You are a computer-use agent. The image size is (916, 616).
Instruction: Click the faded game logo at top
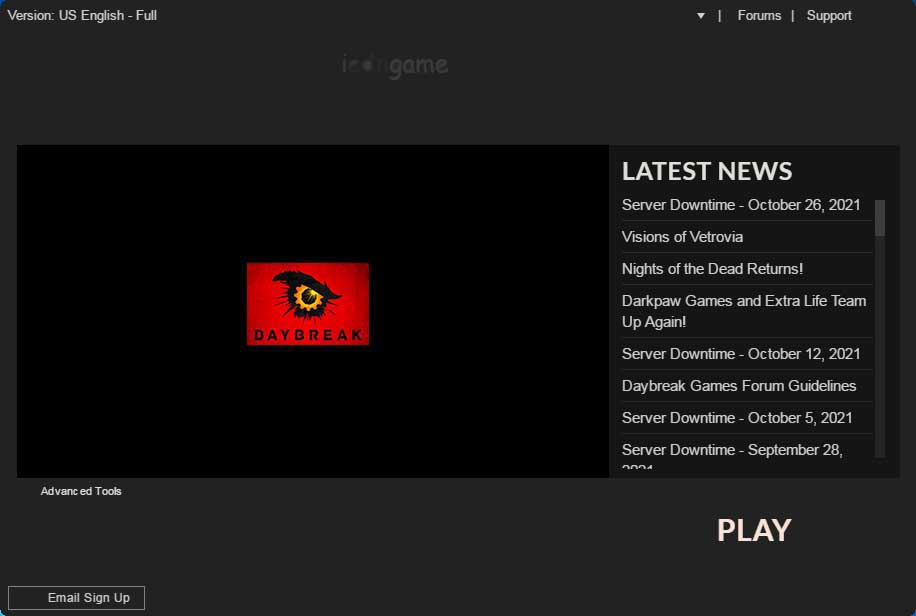coord(394,65)
